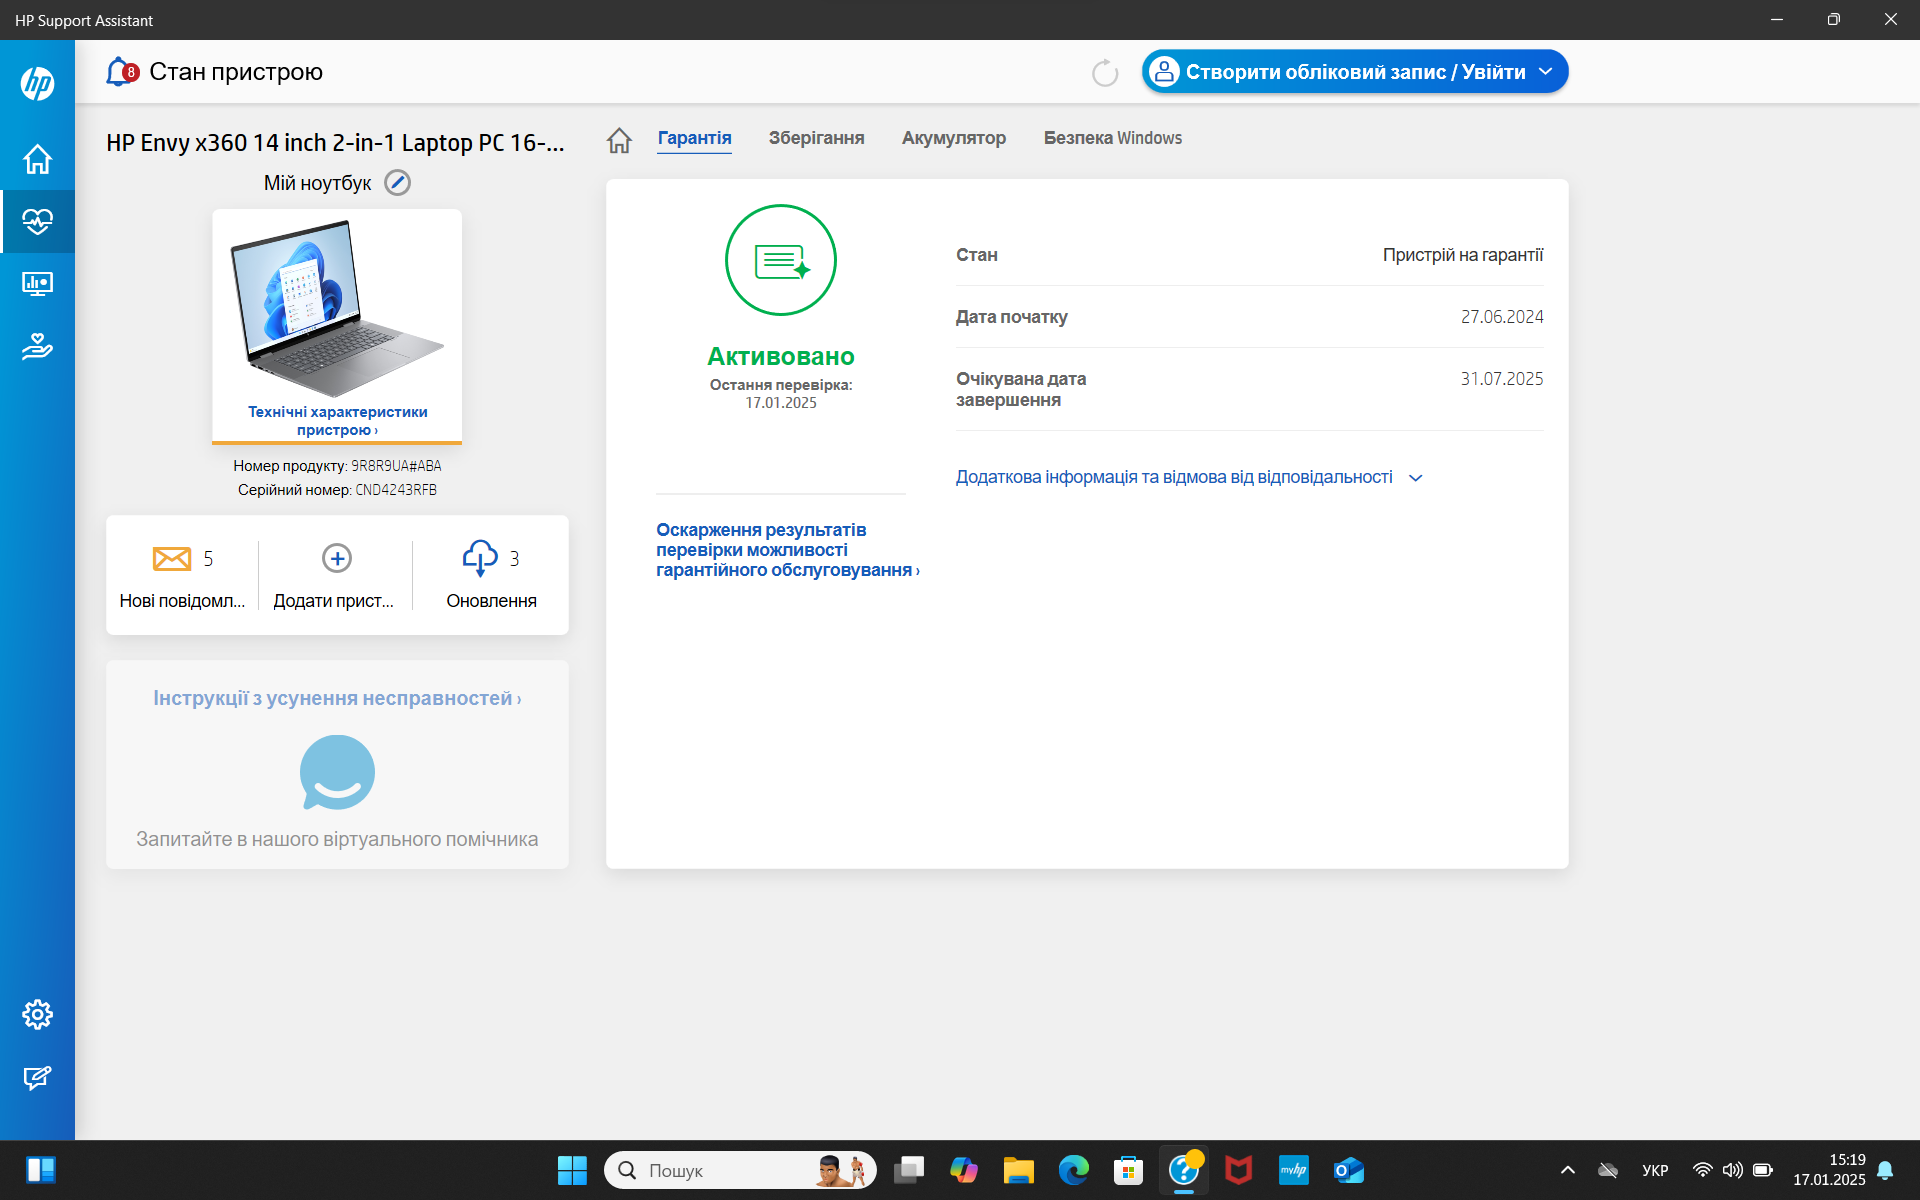The image size is (1920, 1200).
Task: Click the home icon beside Гарантія tab
Action: tap(619, 140)
